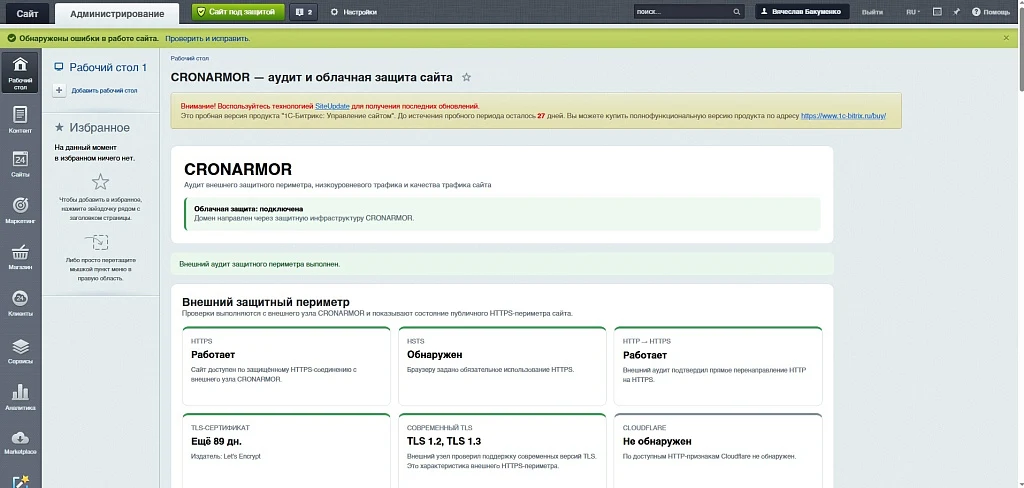Click the HTTP → HTTPS Работает card

[x=718, y=366]
